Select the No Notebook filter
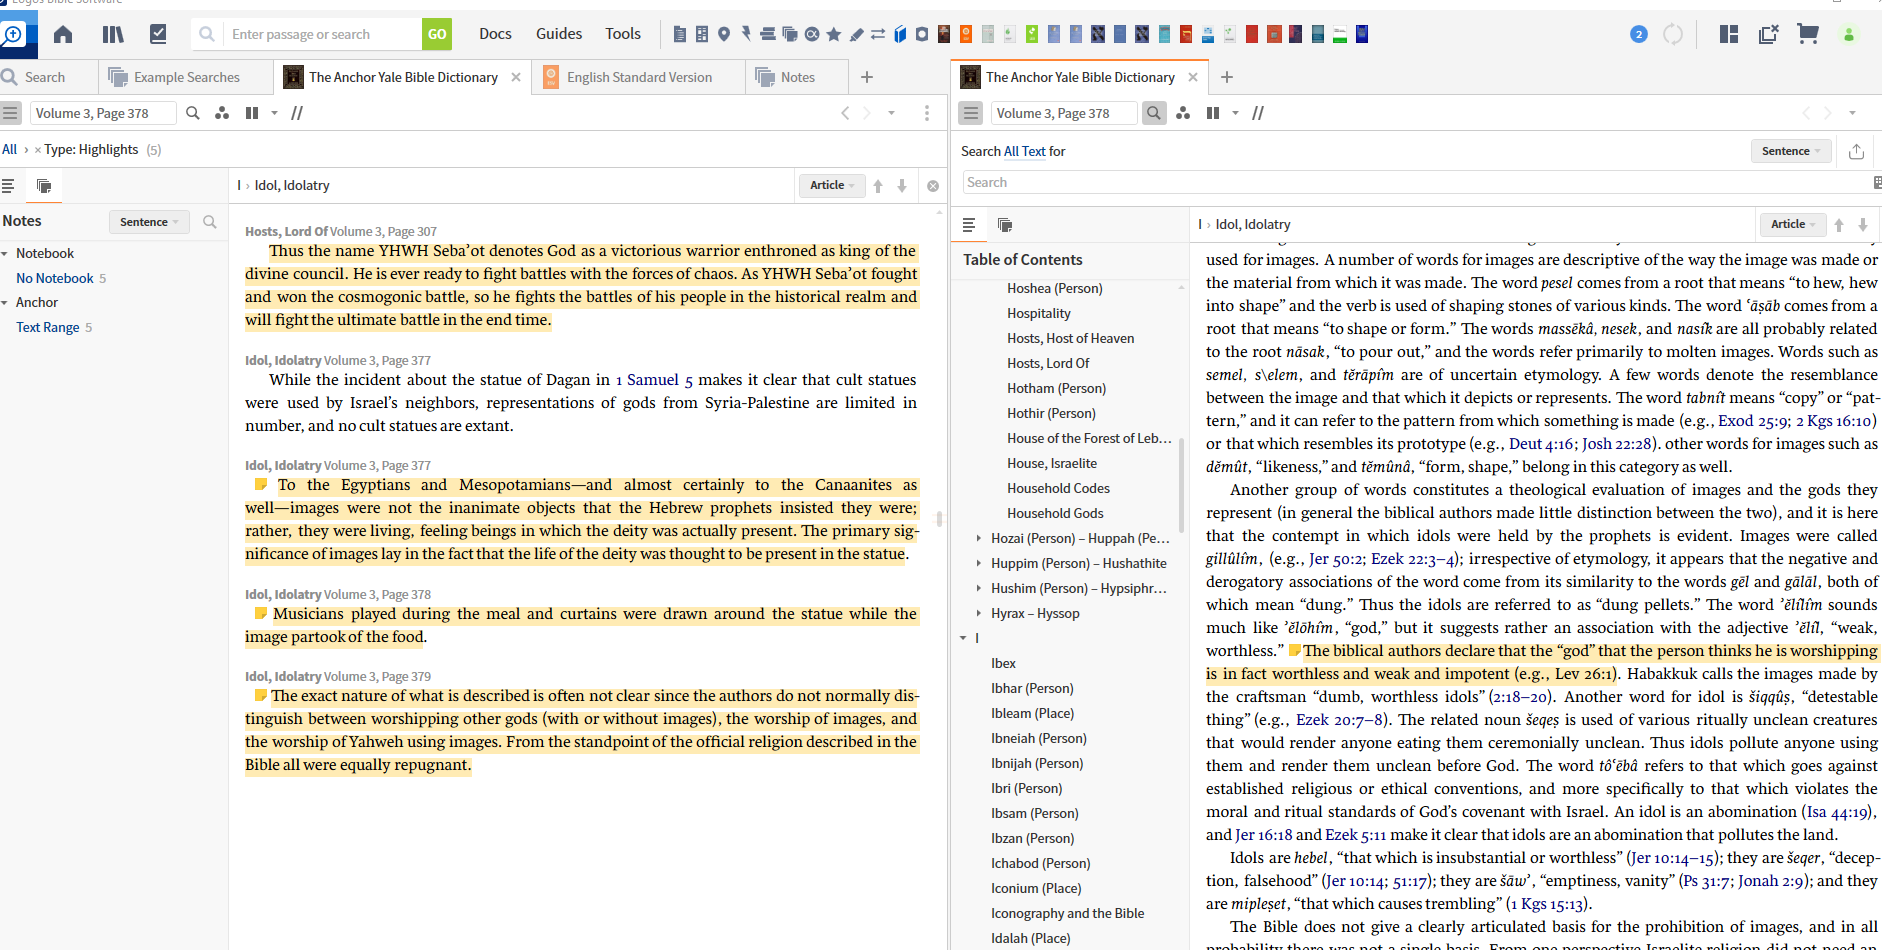 click(x=55, y=278)
